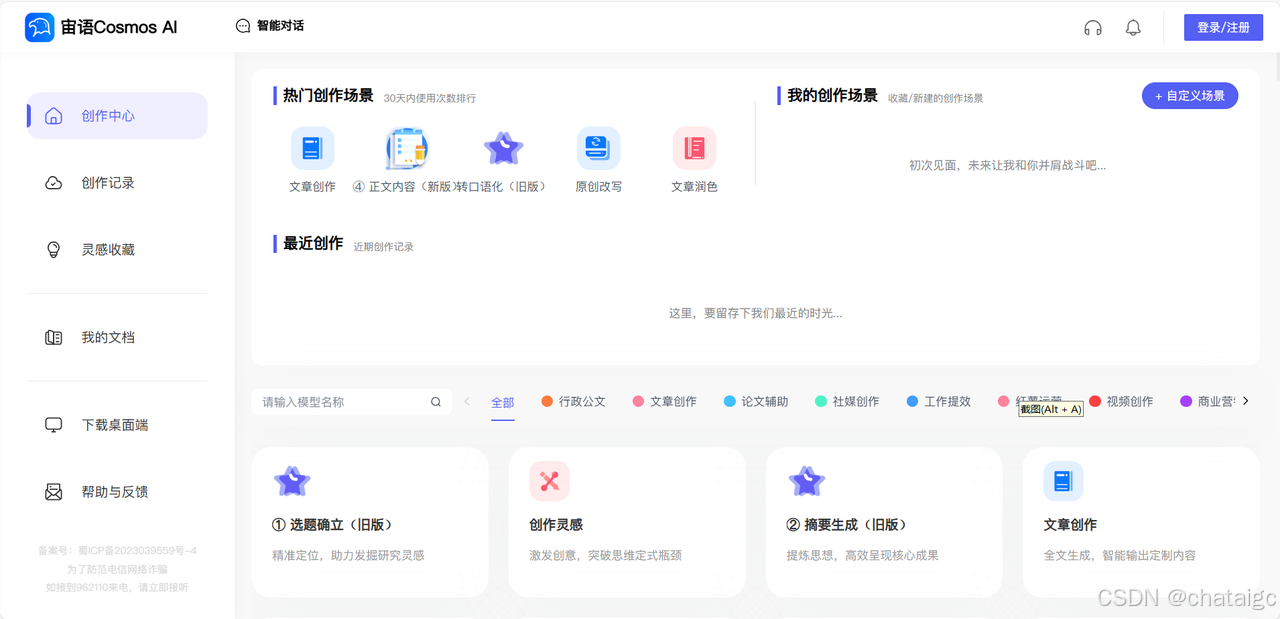Click the 宙语Cosmos AI logo icon
The height and width of the screenshot is (619, 1280).
pyautogui.click(x=40, y=28)
